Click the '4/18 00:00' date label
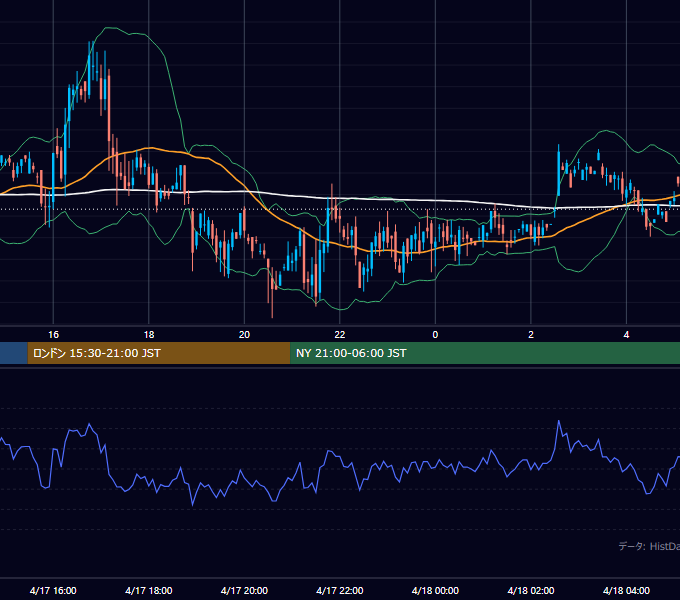Viewport: 680px width, 600px height. (435, 590)
